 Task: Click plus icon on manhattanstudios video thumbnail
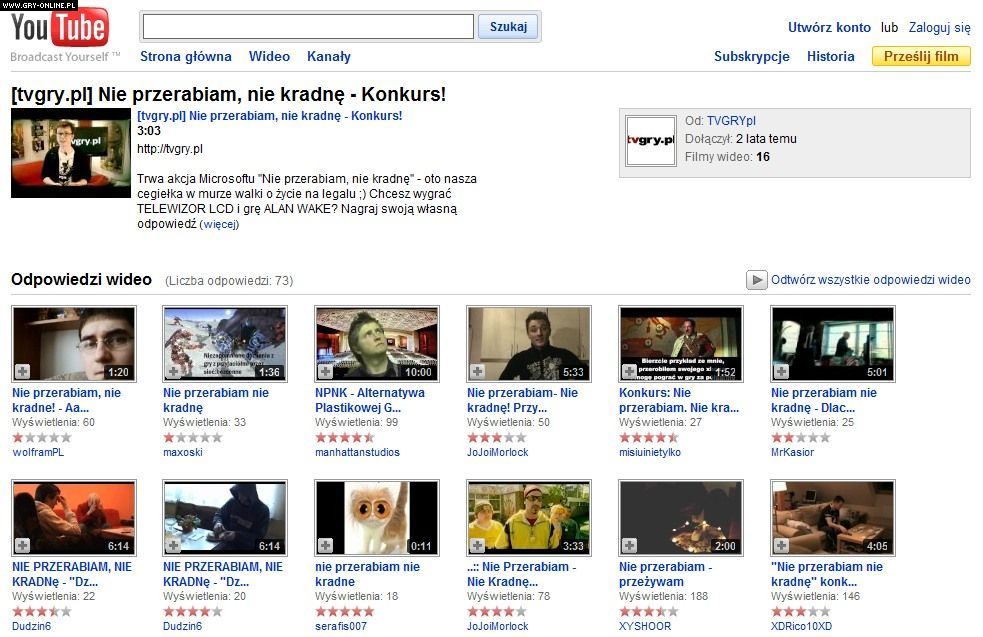pos(326,372)
